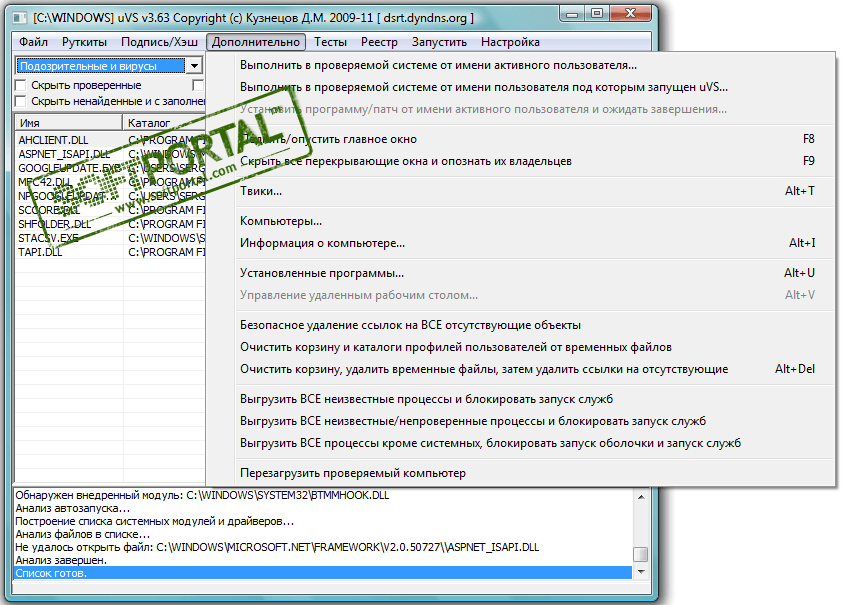843x605 pixels.
Task: Open the Файл menu
Action: [x=33, y=42]
